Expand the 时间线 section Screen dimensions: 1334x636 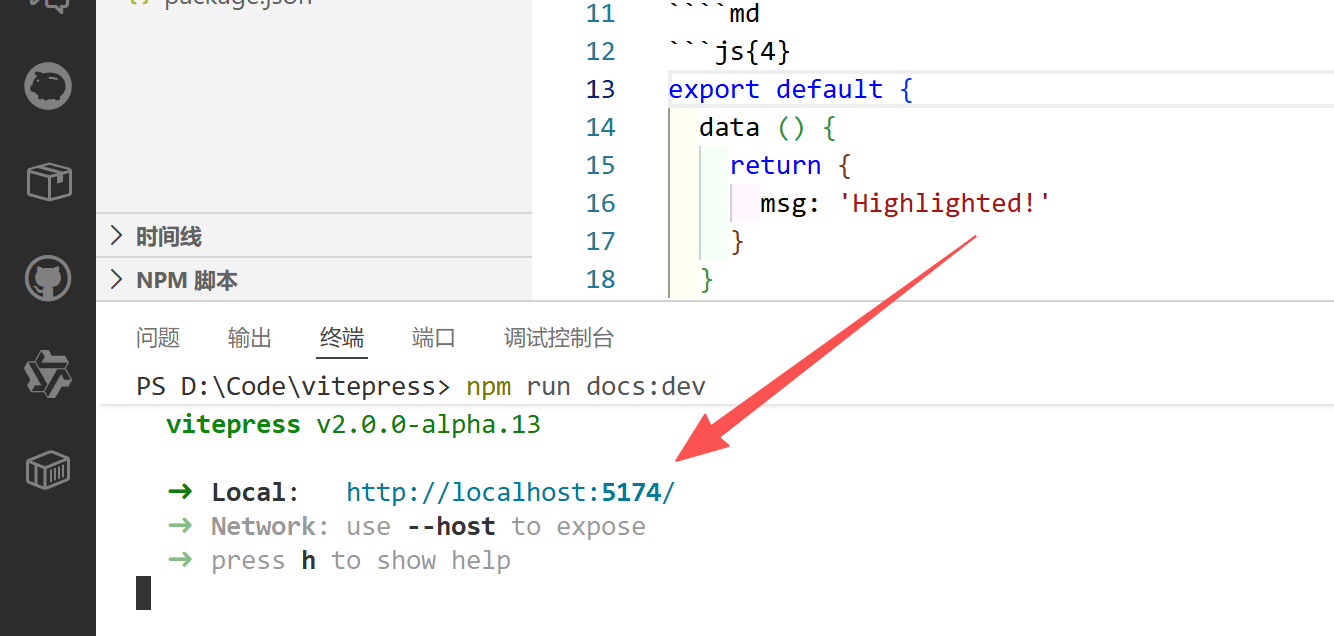pos(169,237)
